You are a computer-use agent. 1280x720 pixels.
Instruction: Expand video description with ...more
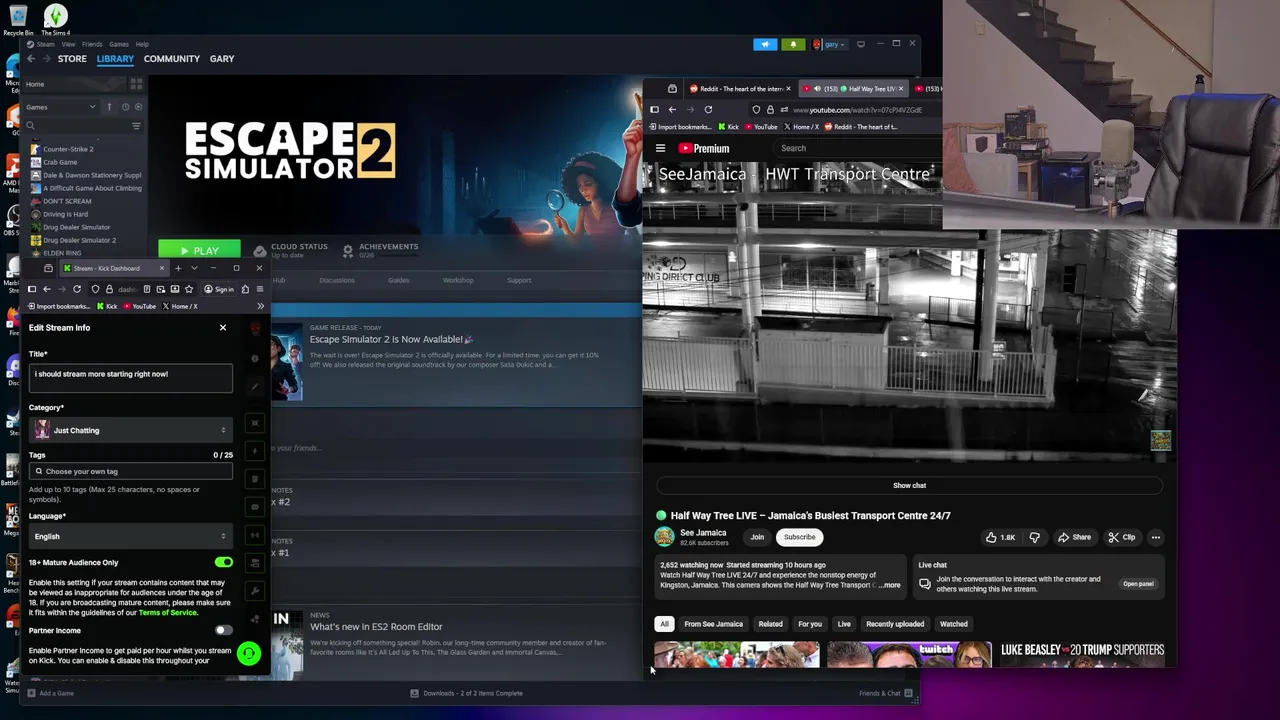[x=890, y=585]
